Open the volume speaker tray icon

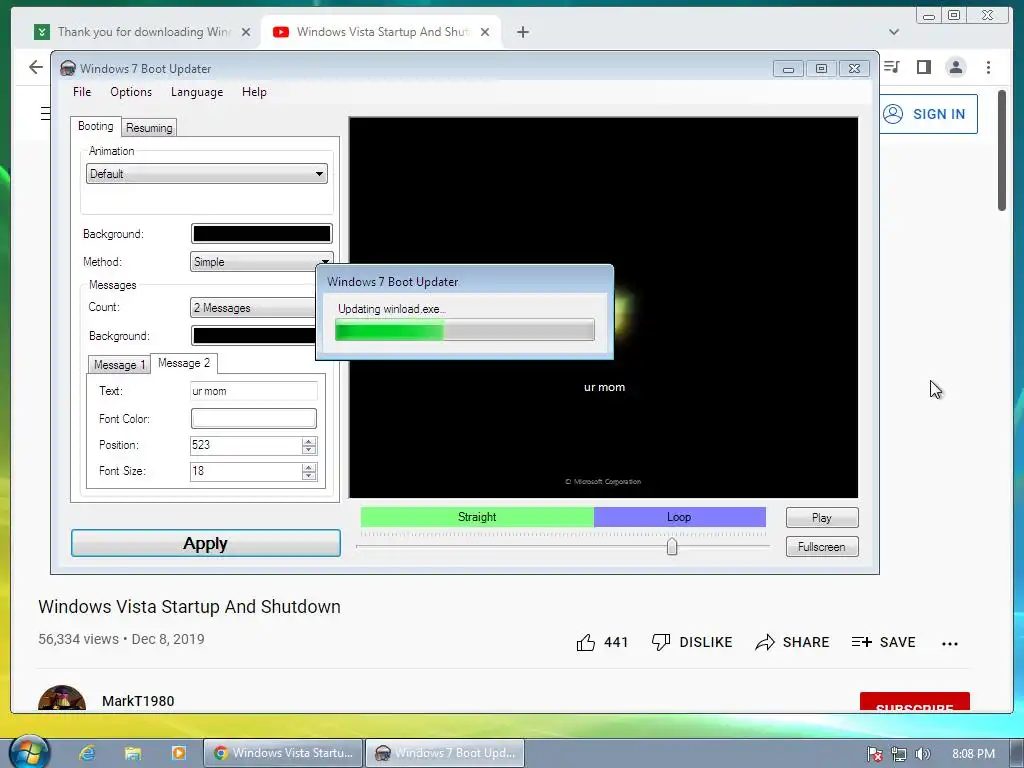(x=922, y=754)
